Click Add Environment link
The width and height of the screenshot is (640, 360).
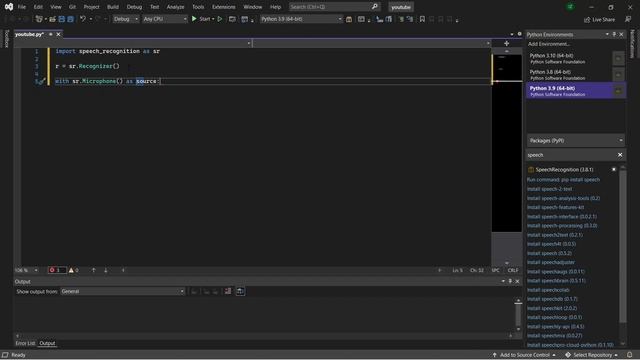549,44
